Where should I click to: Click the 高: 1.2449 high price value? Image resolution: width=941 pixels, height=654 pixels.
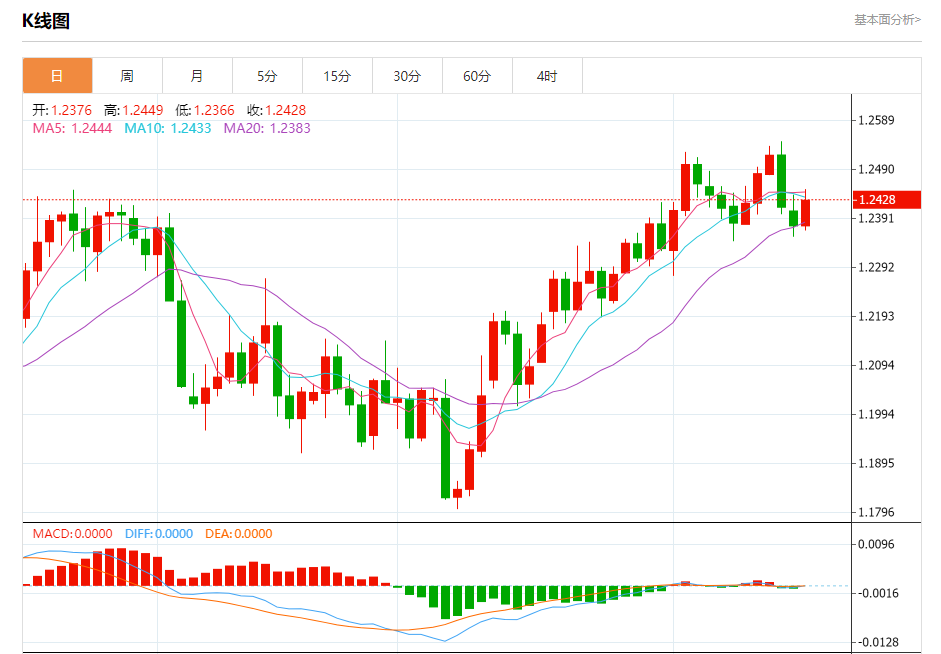[x=133, y=110]
